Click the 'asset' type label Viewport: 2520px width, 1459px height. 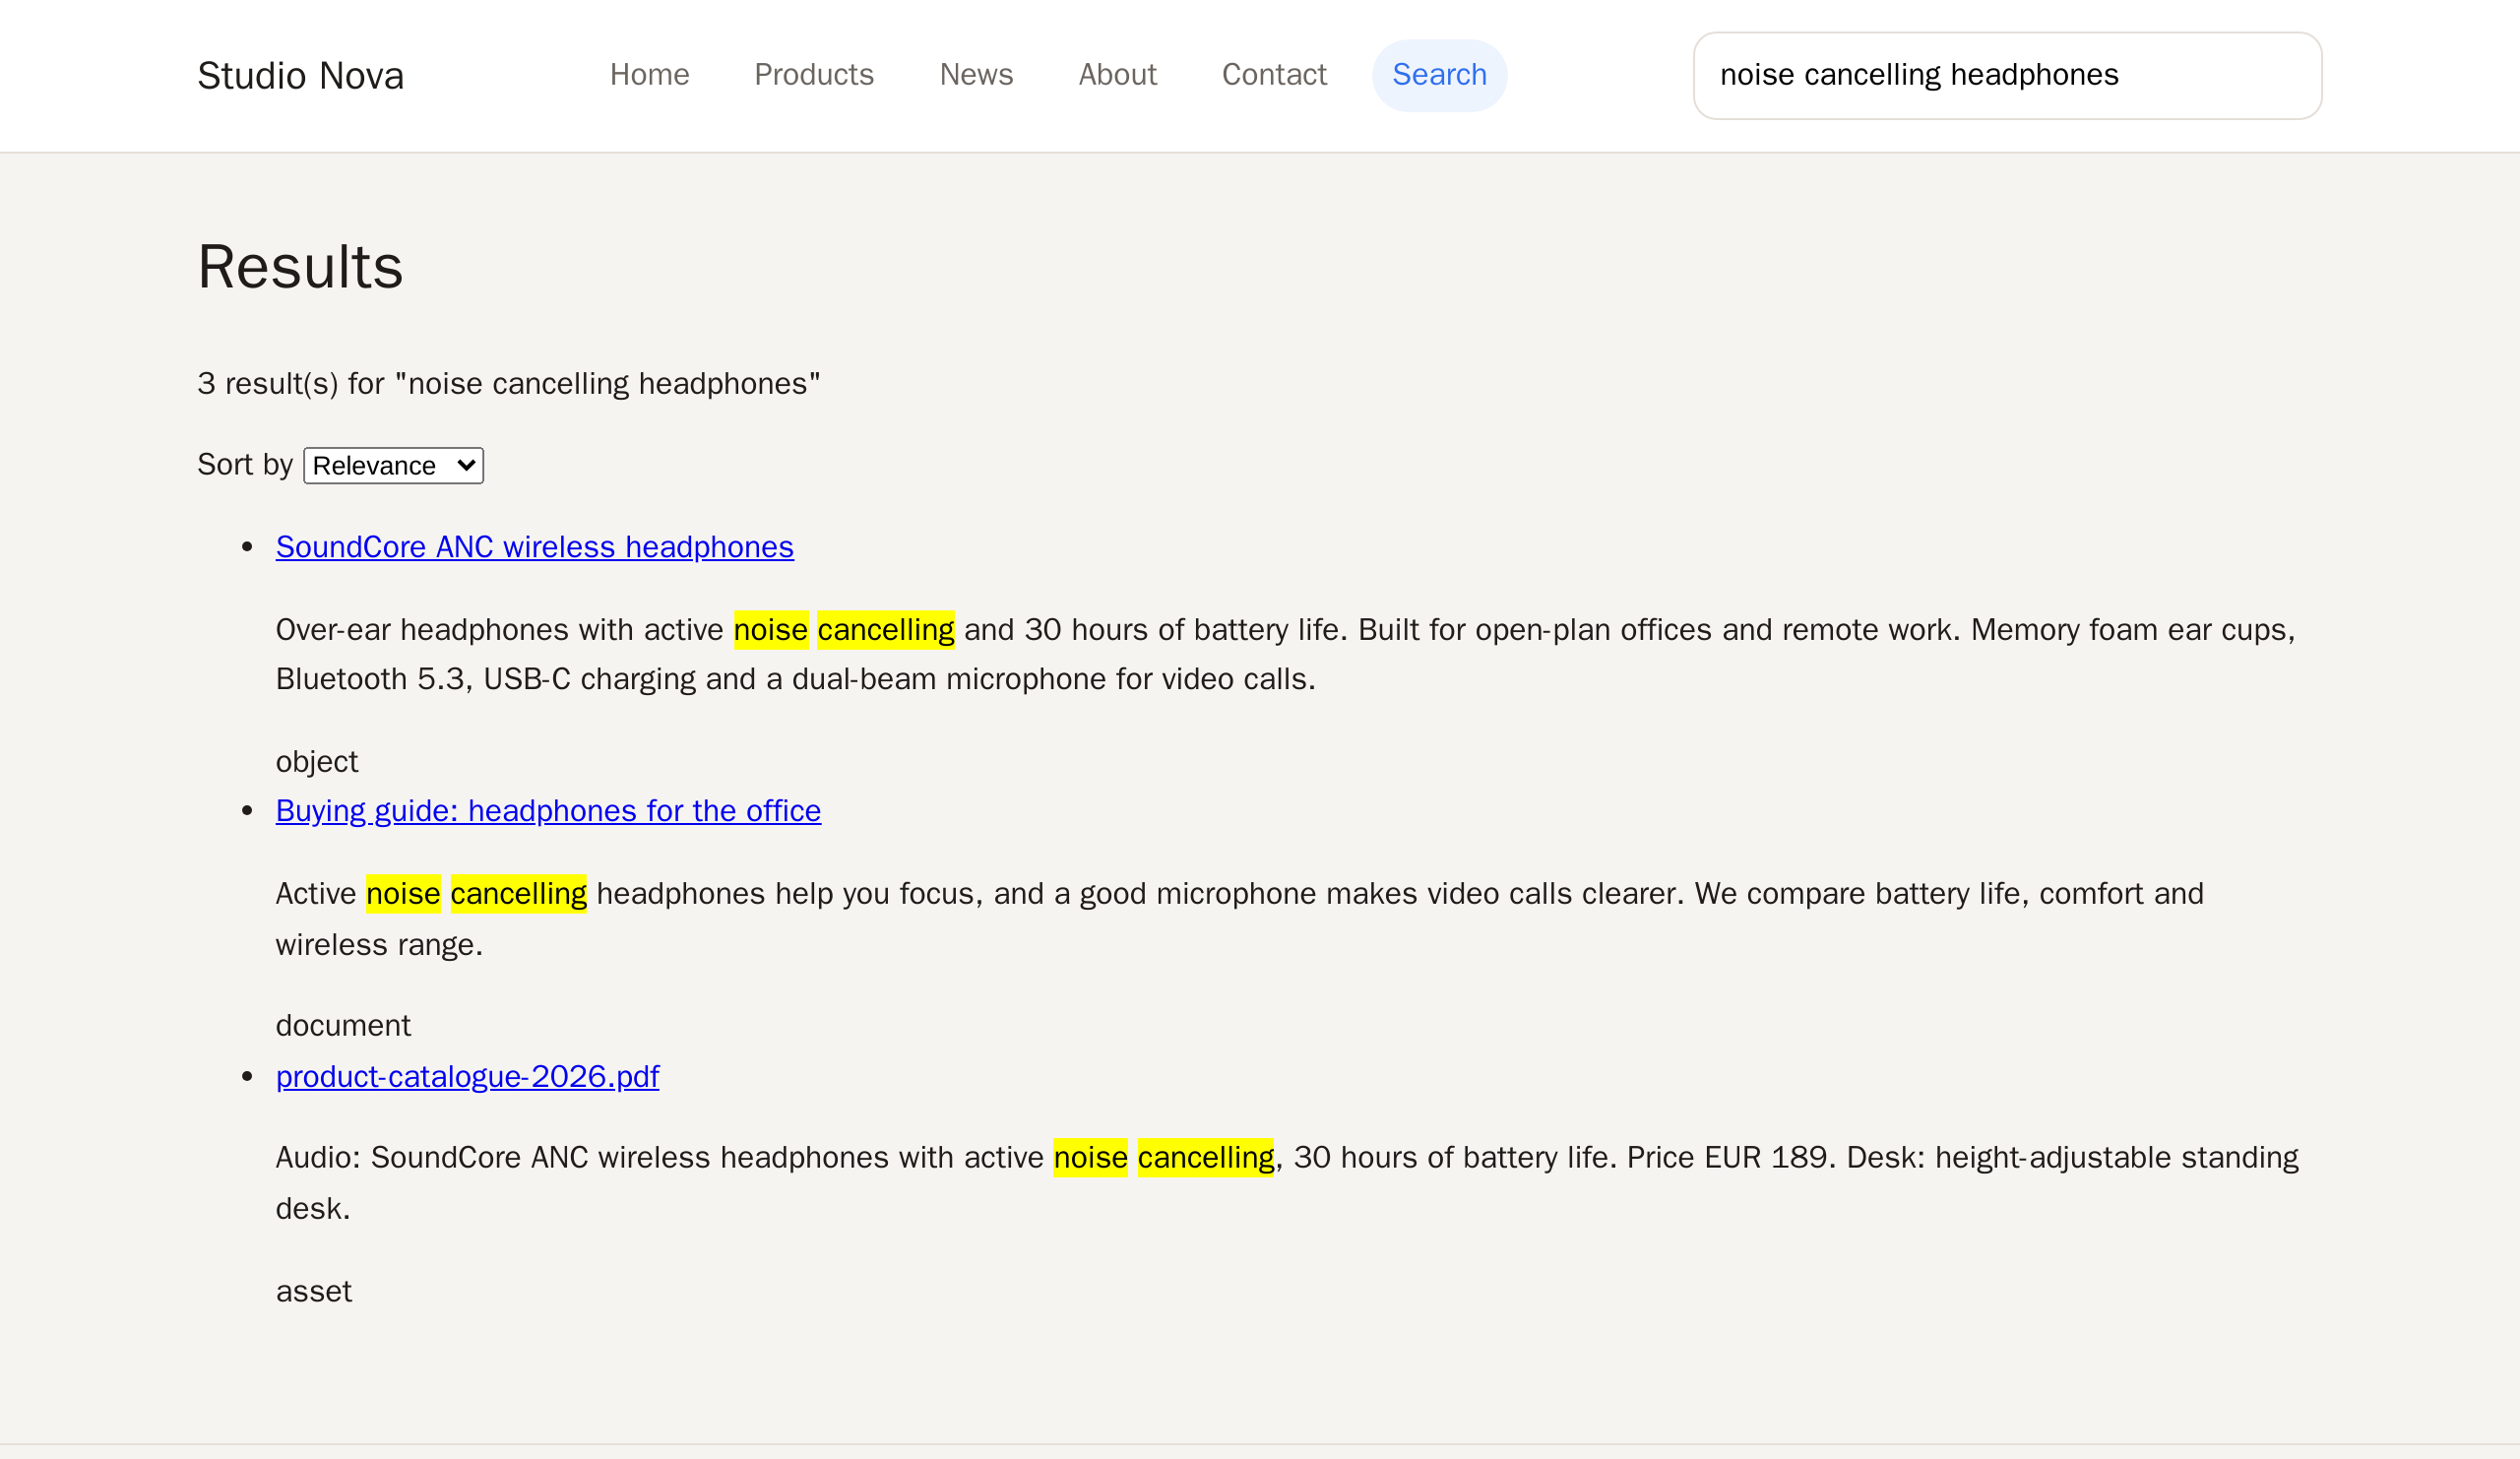pos(314,1292)
